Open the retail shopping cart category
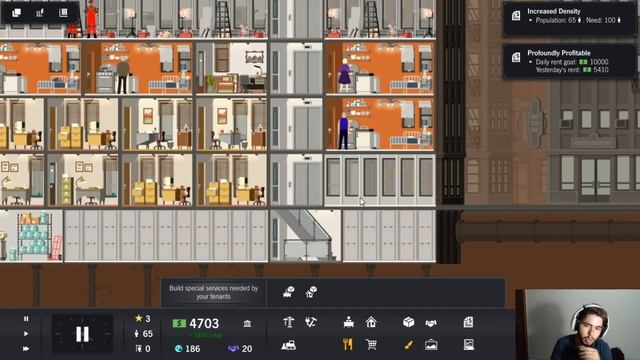This screenshot has height=360, width=640. (371, 344)
